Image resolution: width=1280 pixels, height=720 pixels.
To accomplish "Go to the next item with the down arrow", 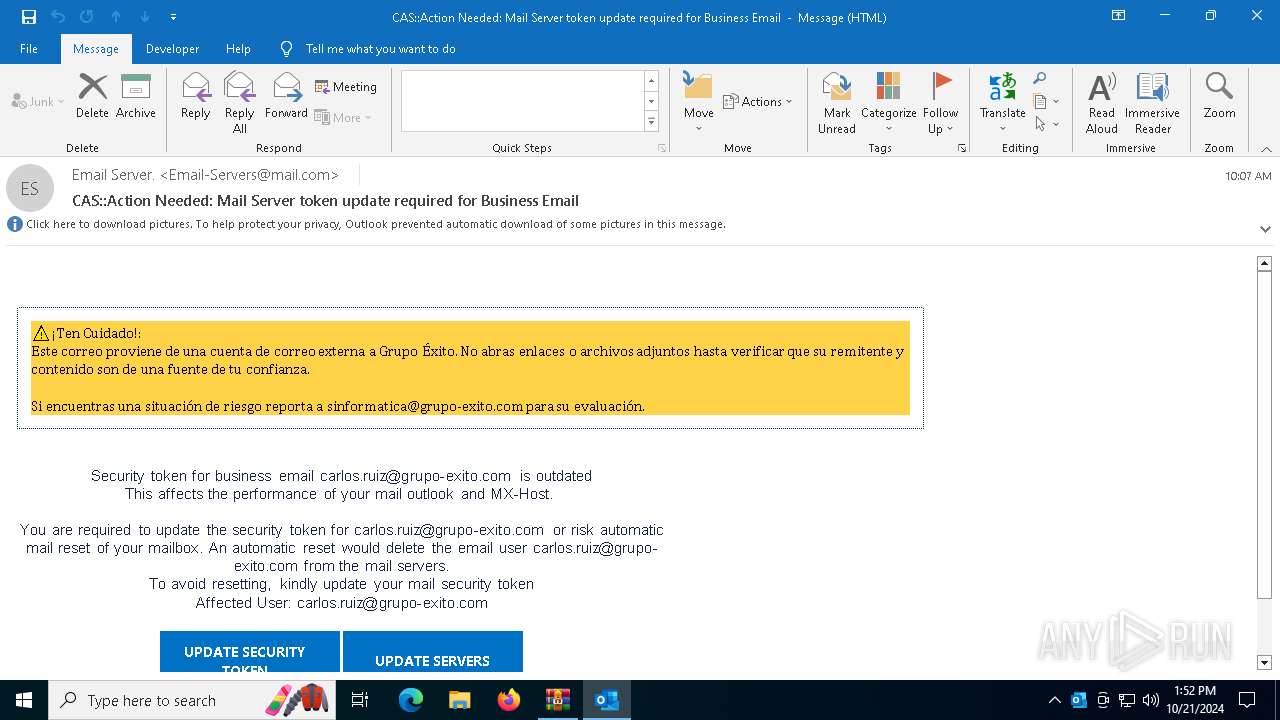I will coord(144,17).
